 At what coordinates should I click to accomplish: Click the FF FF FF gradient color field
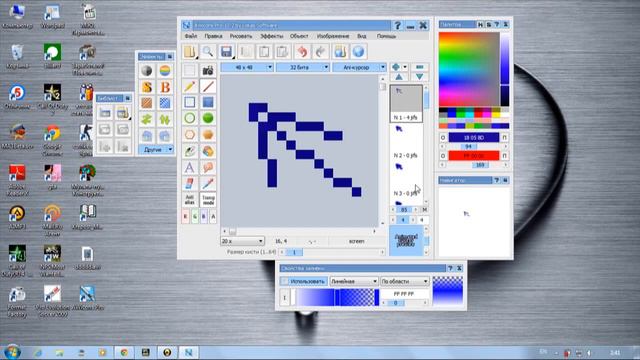coord(404,293)
